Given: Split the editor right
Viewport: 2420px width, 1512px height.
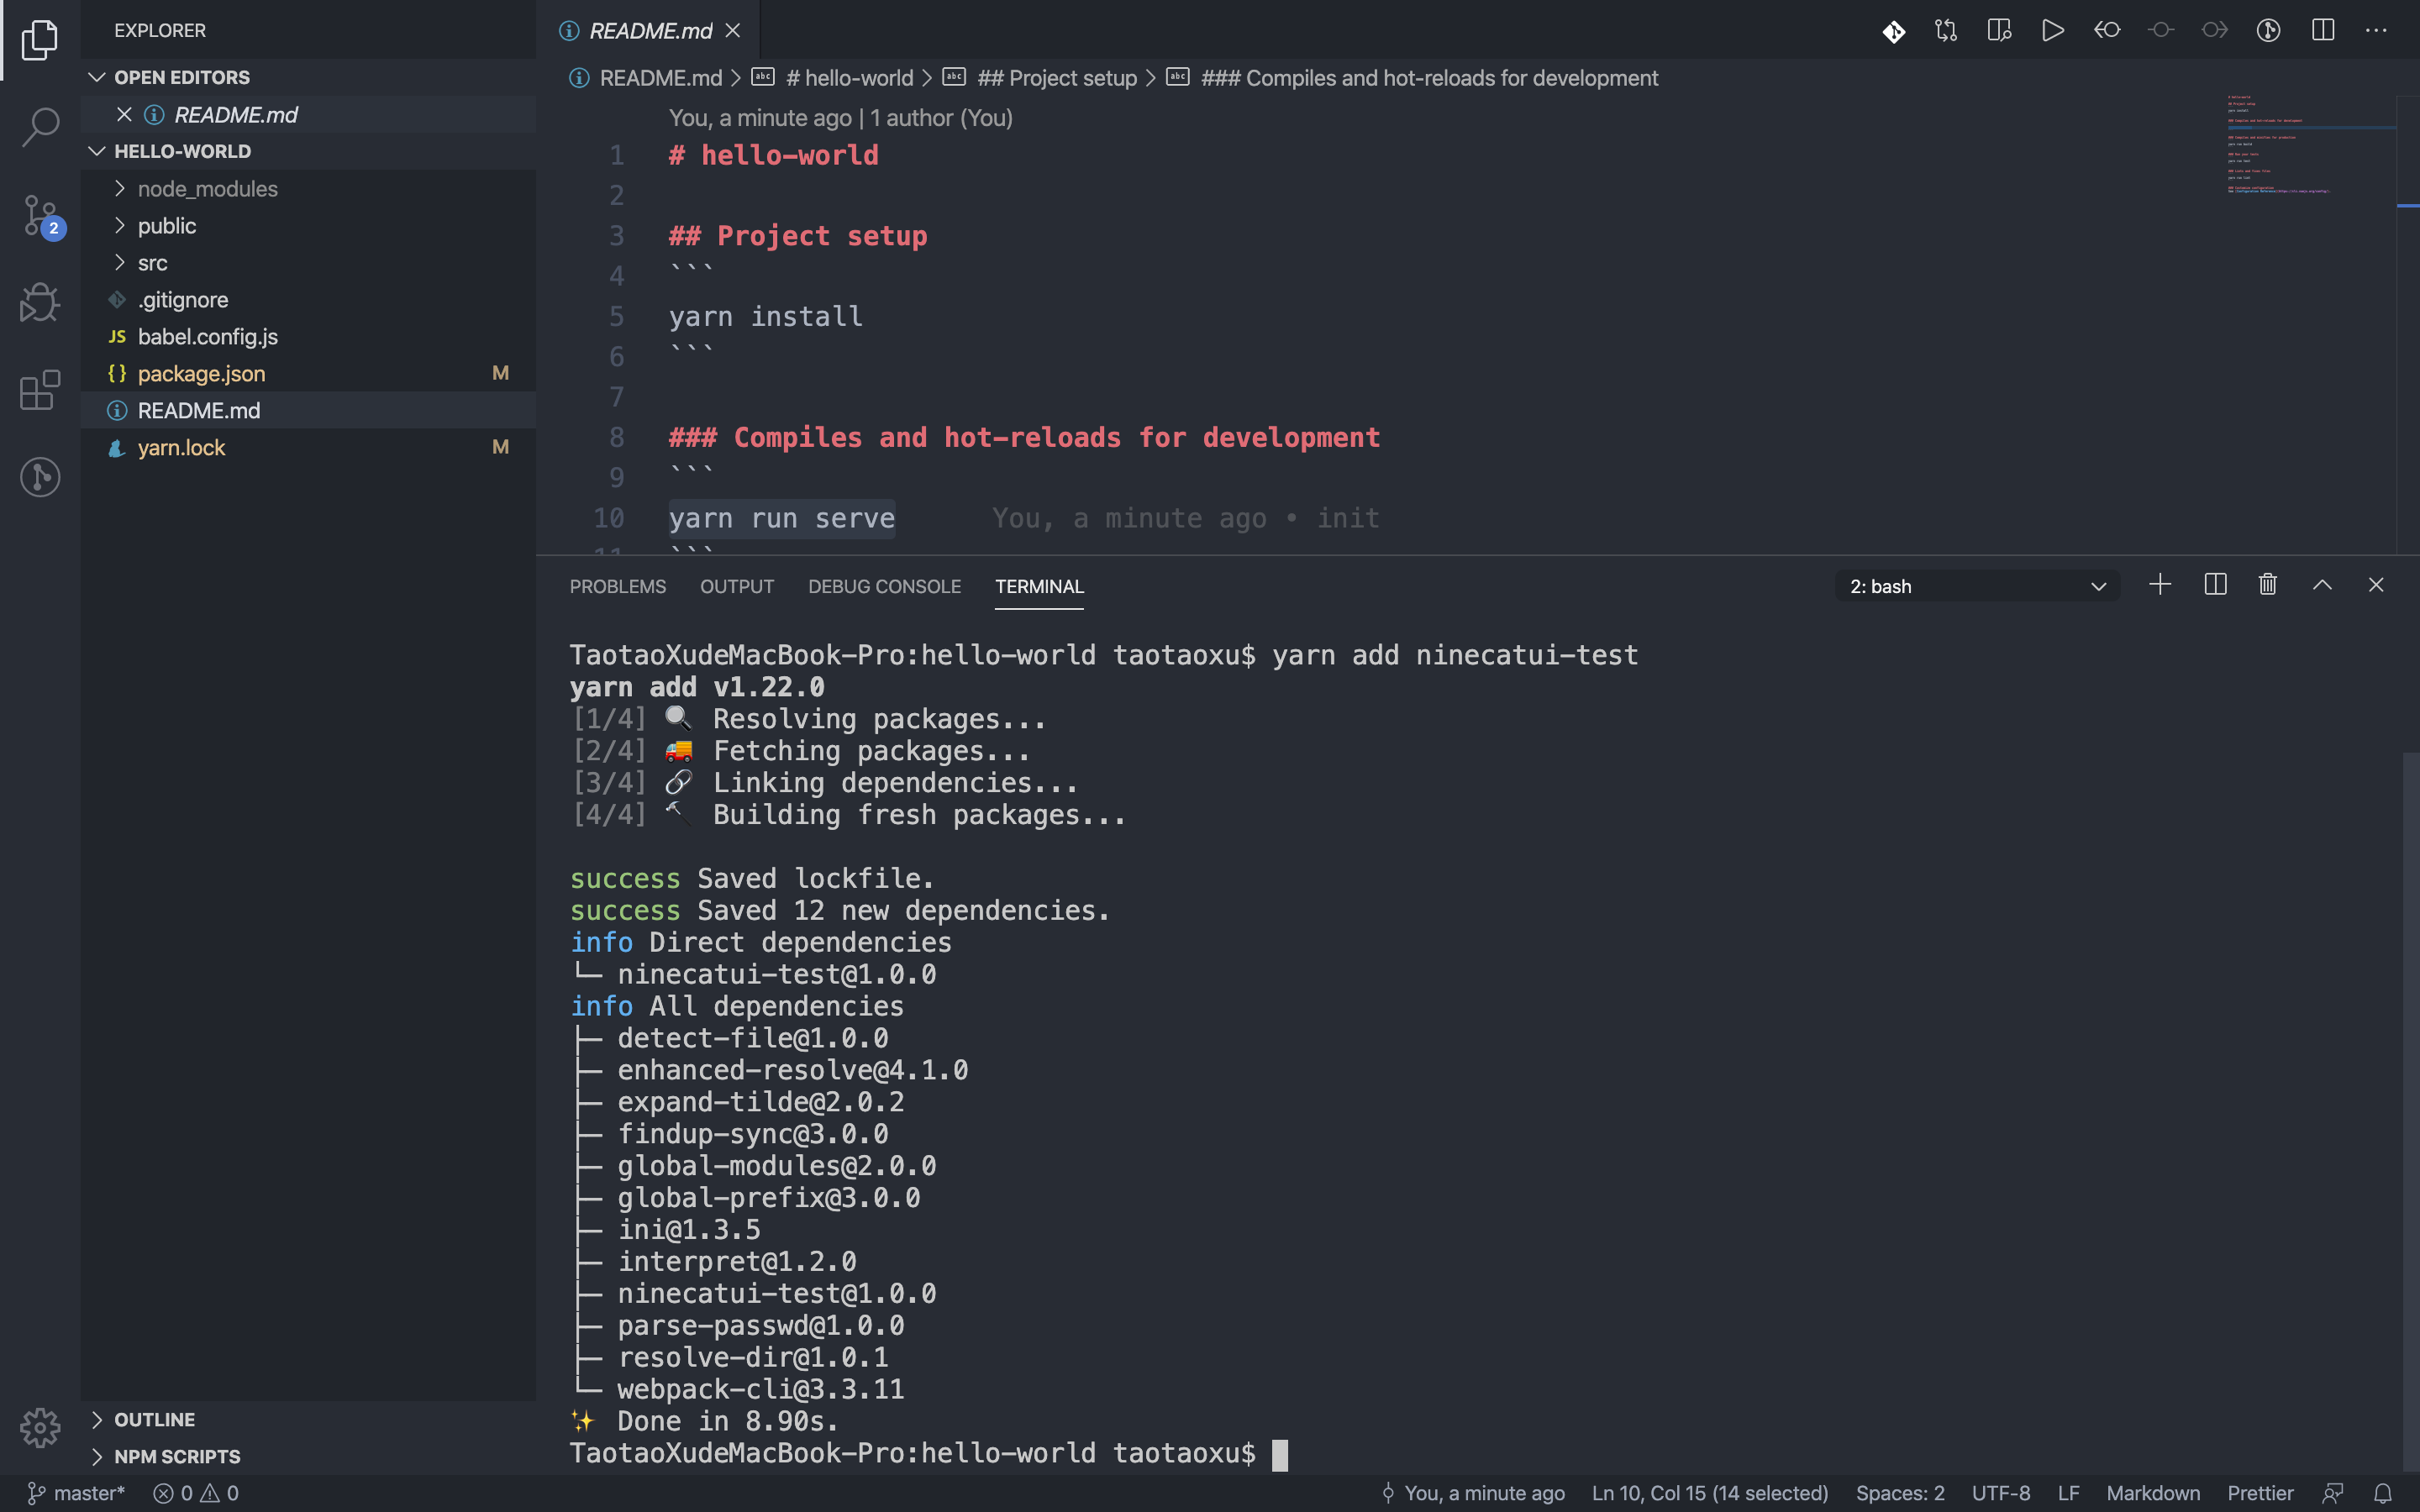Looking at the screenshot, I should [x=2322, y=31].
